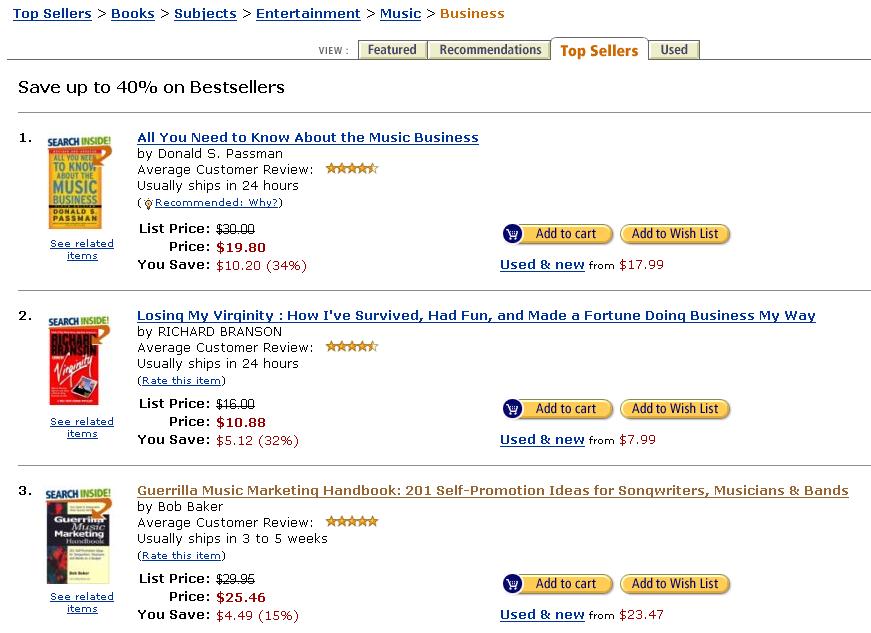This screenshot has height=633, width=871.
Task: Go to Entertainment in the breadcrumb
Action: (308, 14)
